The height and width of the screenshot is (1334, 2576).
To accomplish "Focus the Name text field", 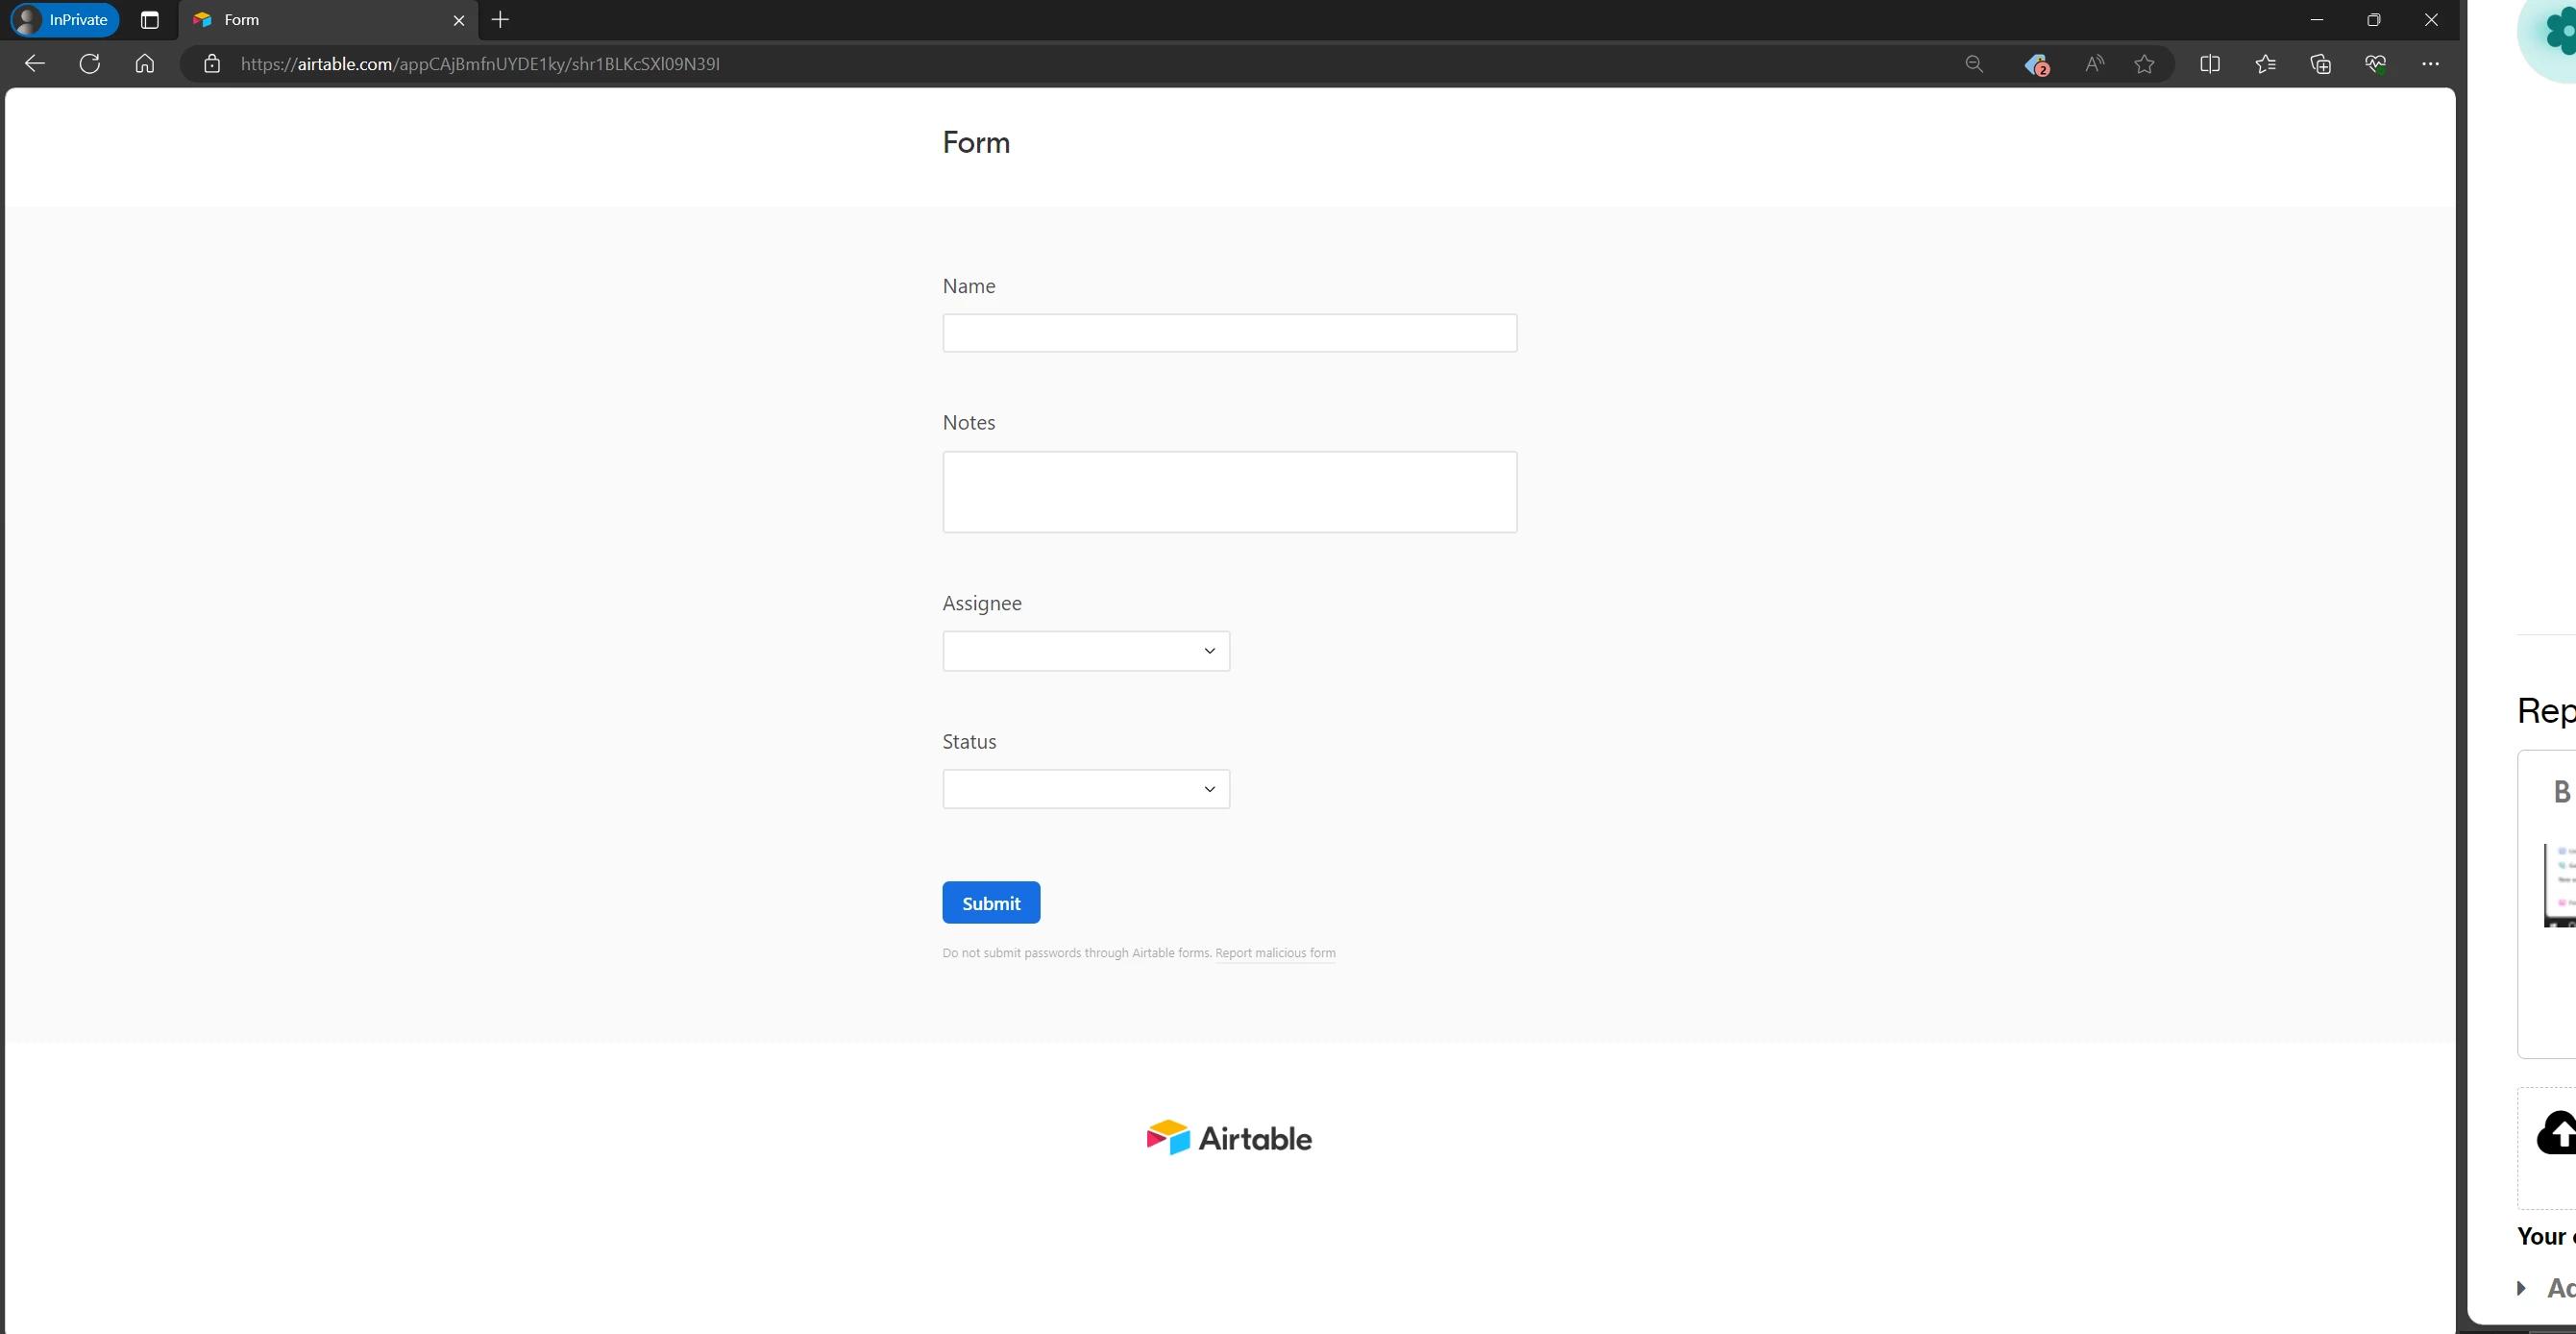I will (1229, 333).
